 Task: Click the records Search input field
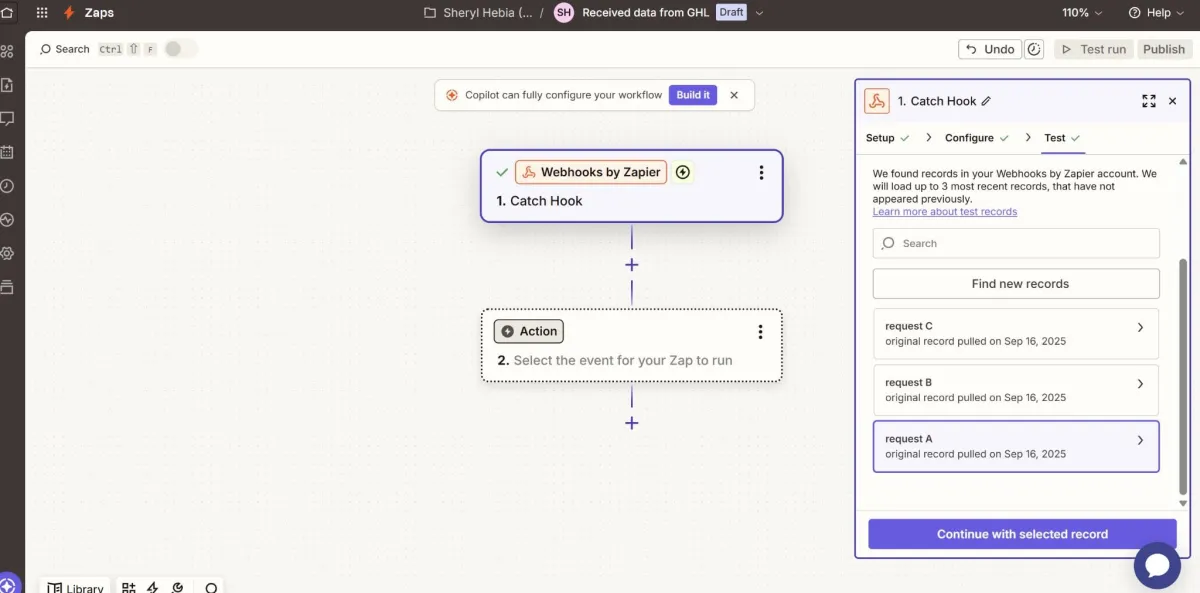pyautogui.click(x=1016, y=243)
